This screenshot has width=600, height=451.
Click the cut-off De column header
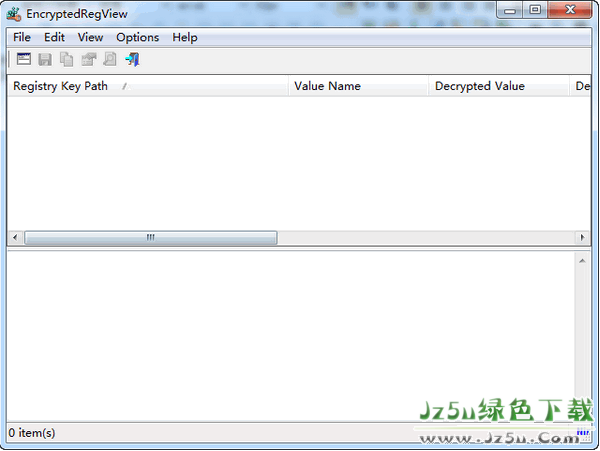click(x=580, y=86)
